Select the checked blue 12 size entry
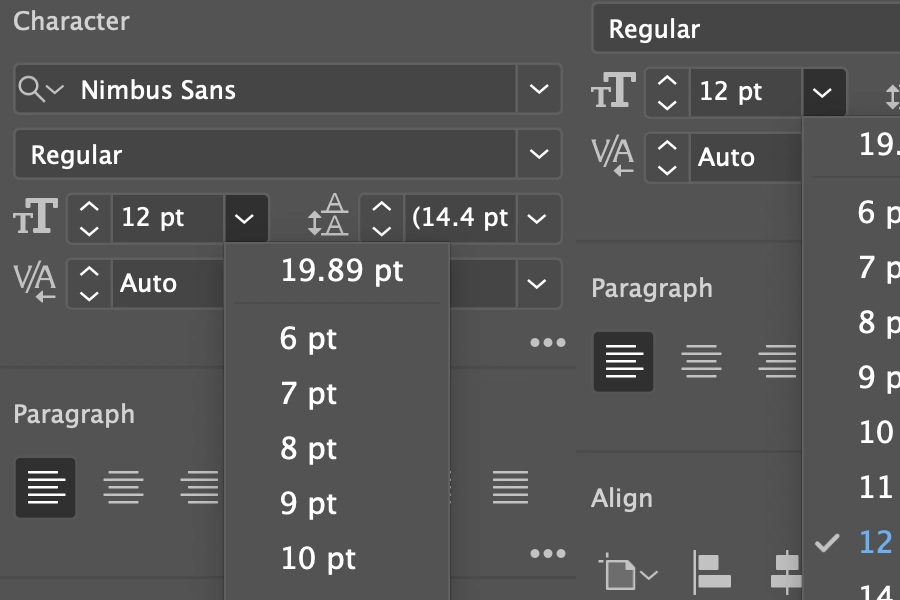Screen dimensions: 900x600 coord(876,543)
